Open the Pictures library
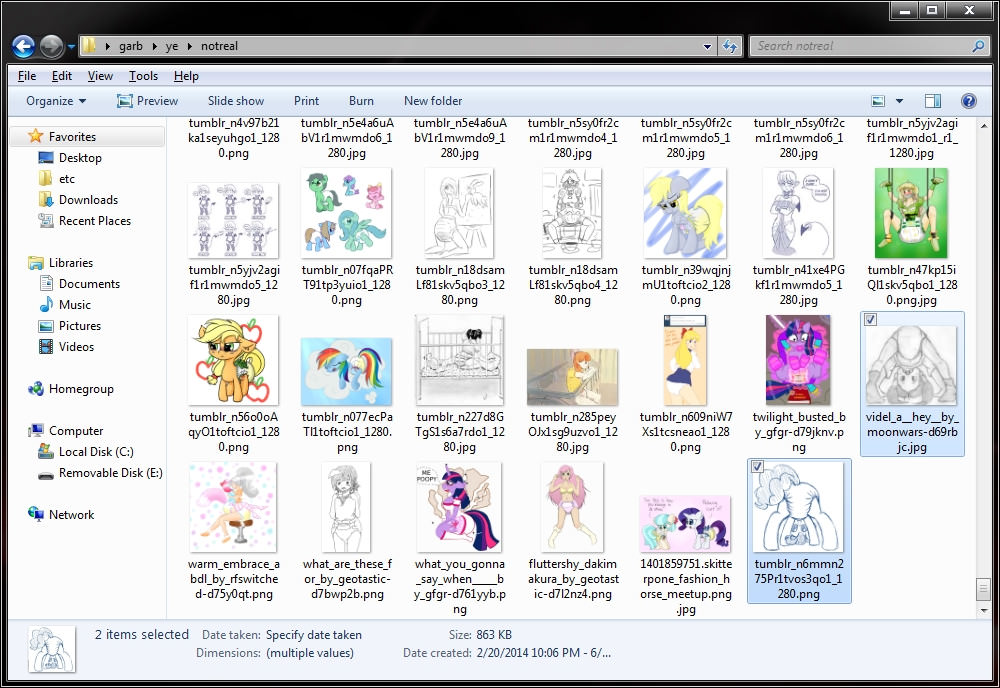 pyautogui.click(x=80, y=326)
